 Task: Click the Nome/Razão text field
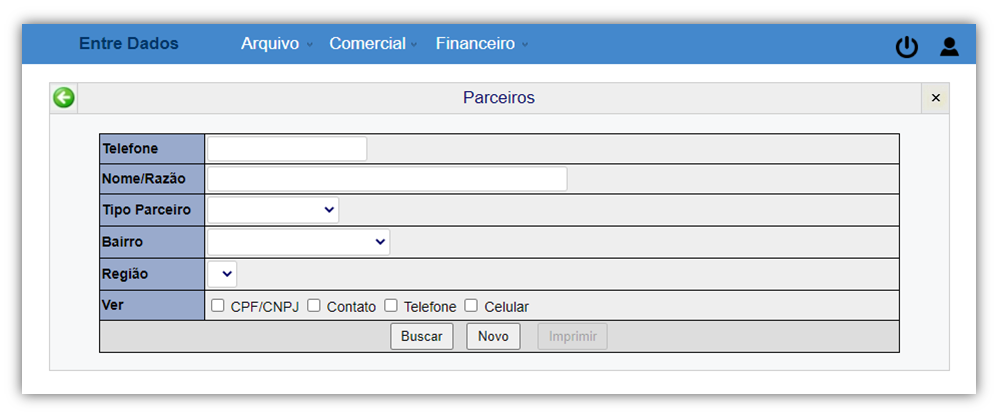click(387, 179)
